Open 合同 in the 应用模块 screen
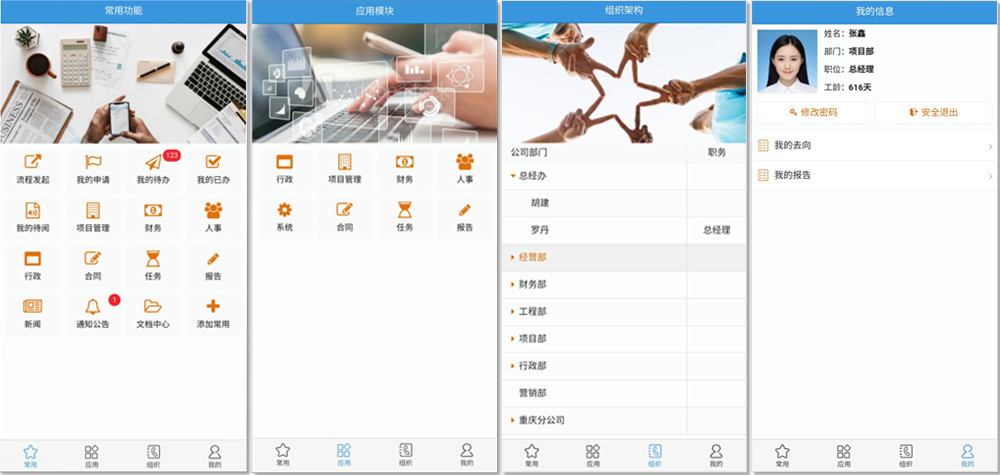The height and width of the screenshot is (475, 1000). coord(344,217)
